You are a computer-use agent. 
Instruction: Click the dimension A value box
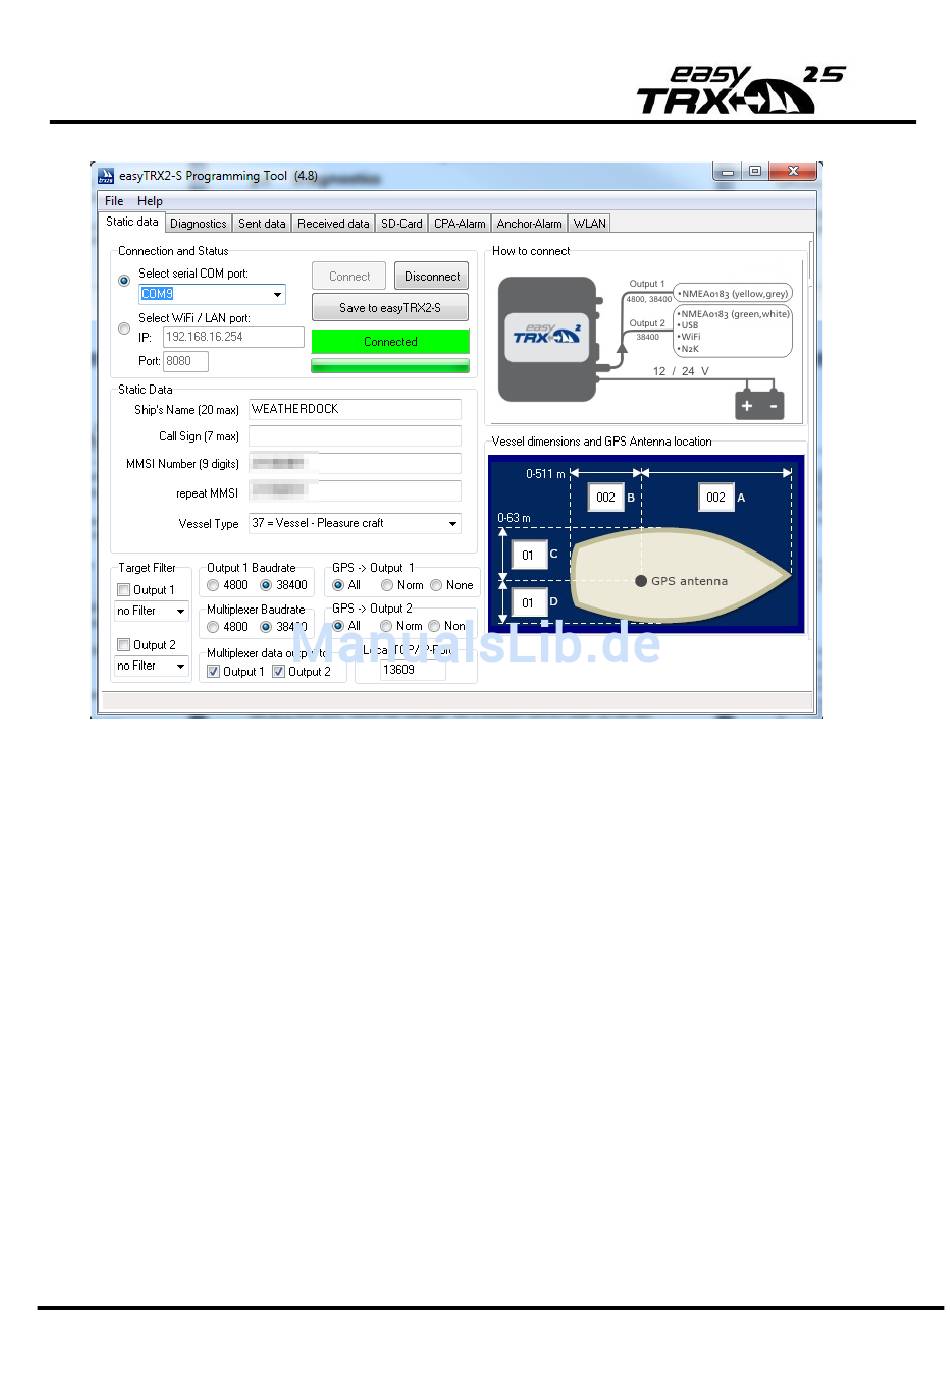(715, 497)
